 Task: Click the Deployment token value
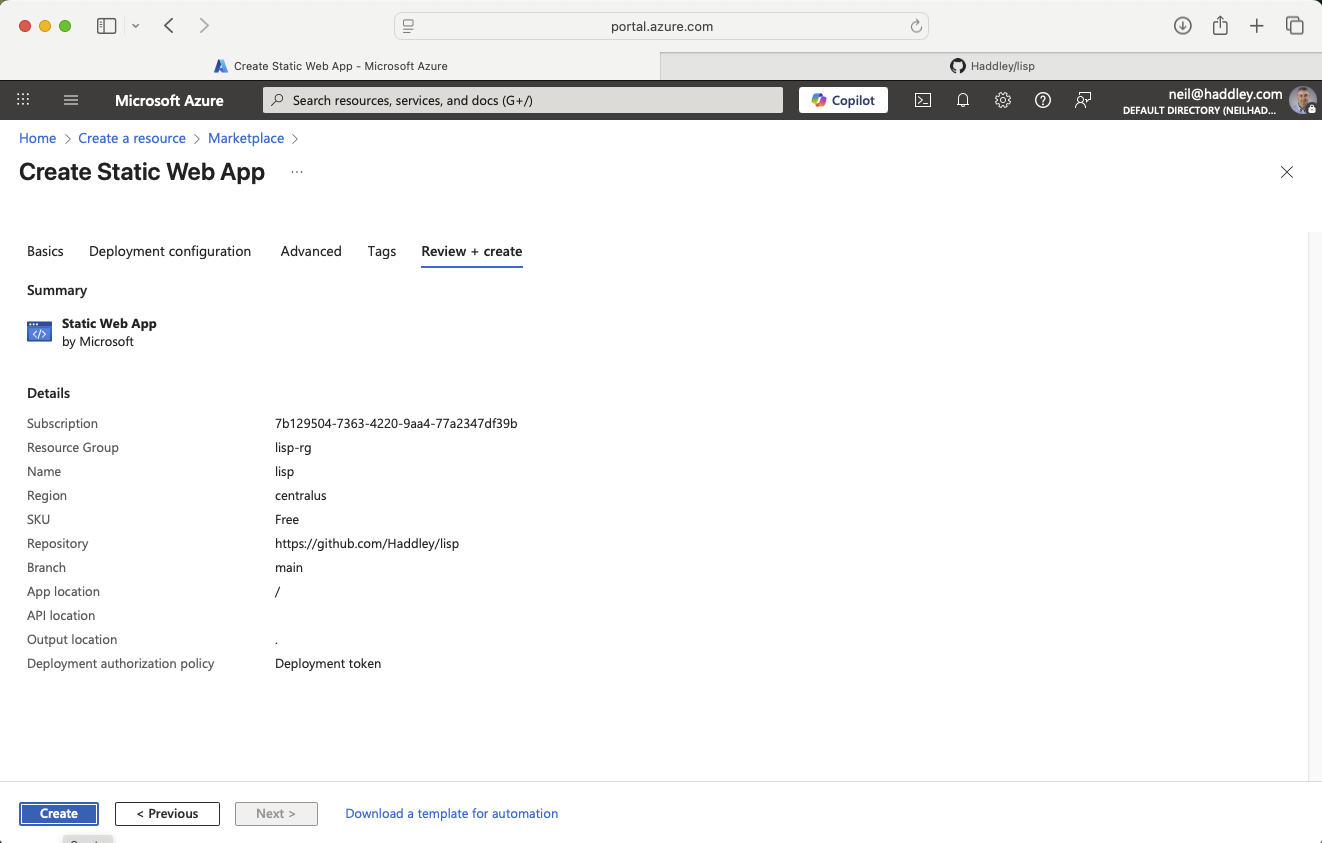click(x=328, y=664)
